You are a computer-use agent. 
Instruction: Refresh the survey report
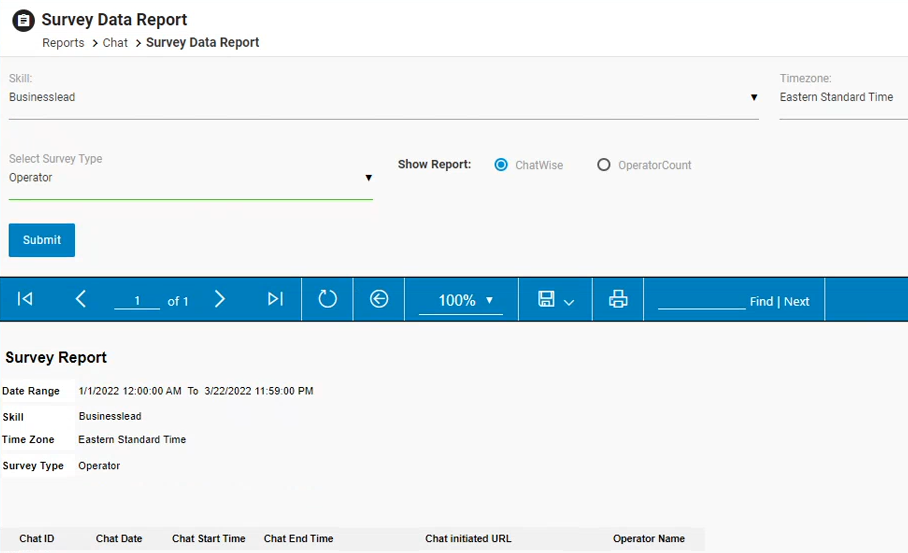pyautogui.click(x=328, y=300)
